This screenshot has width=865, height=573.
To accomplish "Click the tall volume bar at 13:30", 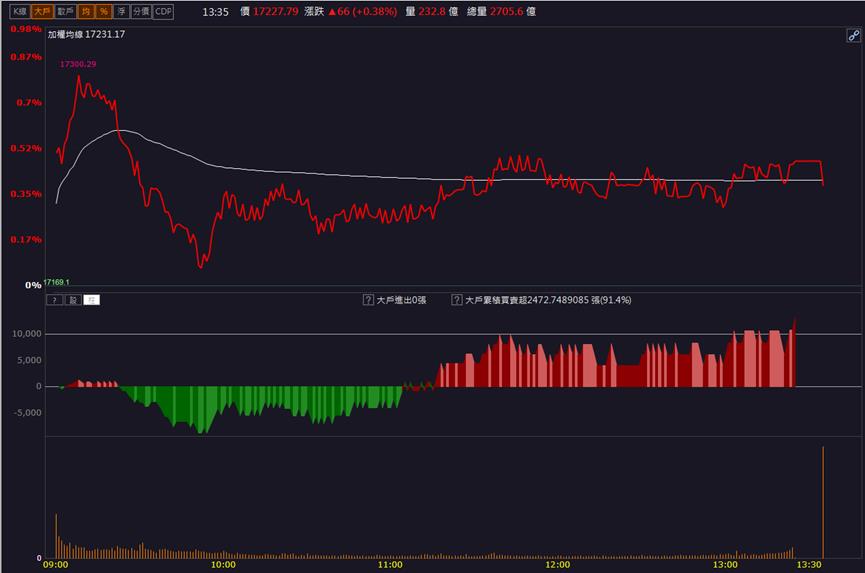I will [x=823, y=502].
